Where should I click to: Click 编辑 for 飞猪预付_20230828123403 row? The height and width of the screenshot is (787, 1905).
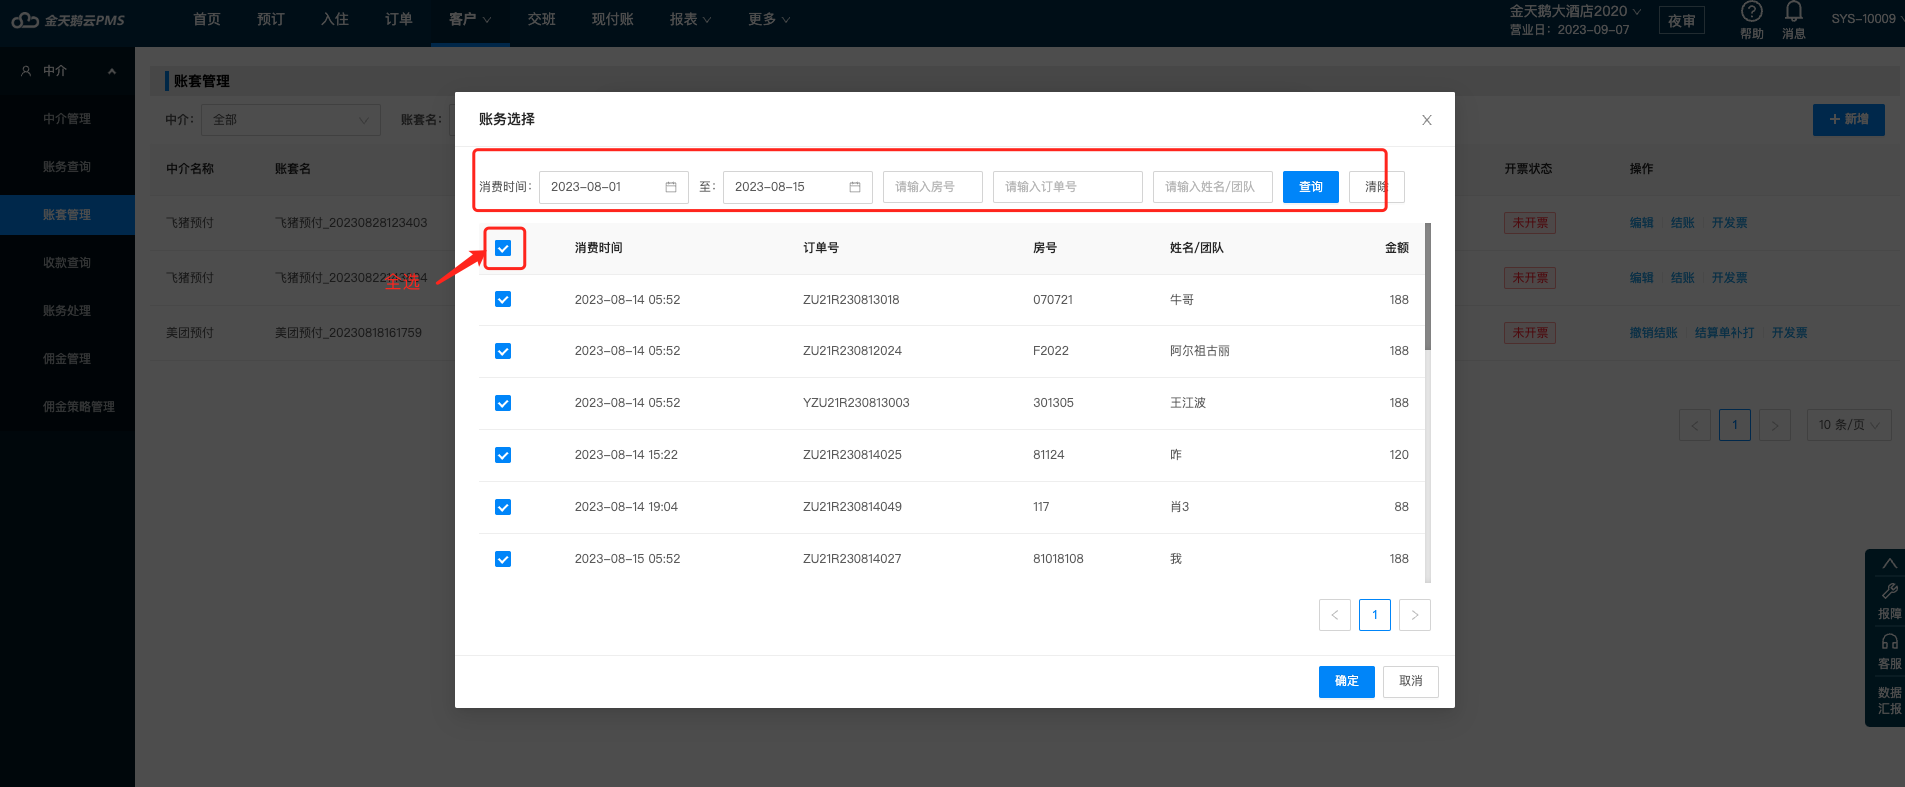click(1641, 223)
